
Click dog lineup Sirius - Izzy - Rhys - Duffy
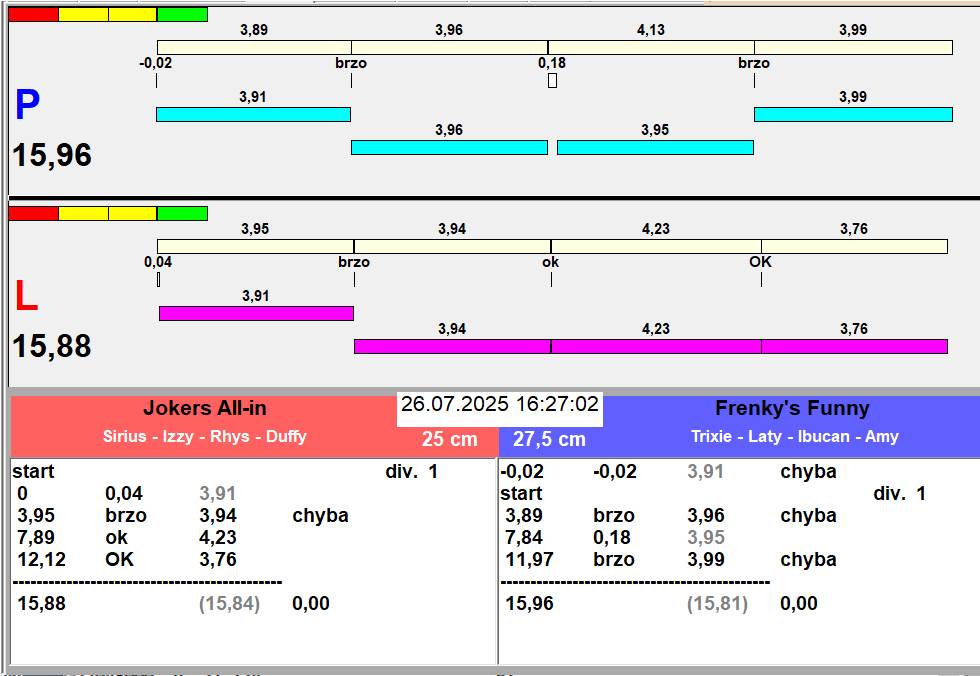pos(205,436)
